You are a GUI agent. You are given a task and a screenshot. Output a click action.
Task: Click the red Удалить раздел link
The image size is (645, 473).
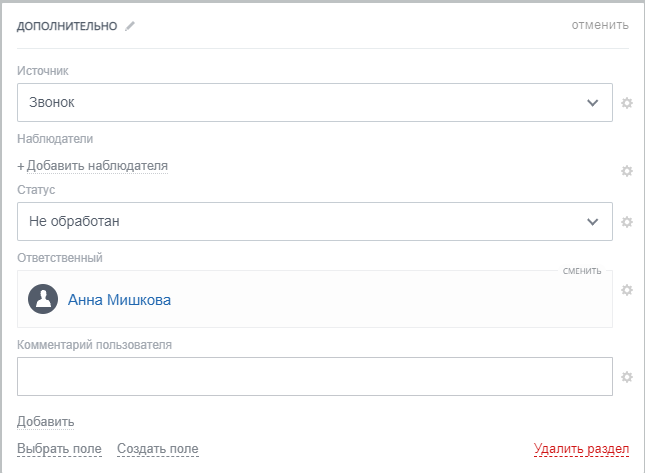click(x=581, y=449)
